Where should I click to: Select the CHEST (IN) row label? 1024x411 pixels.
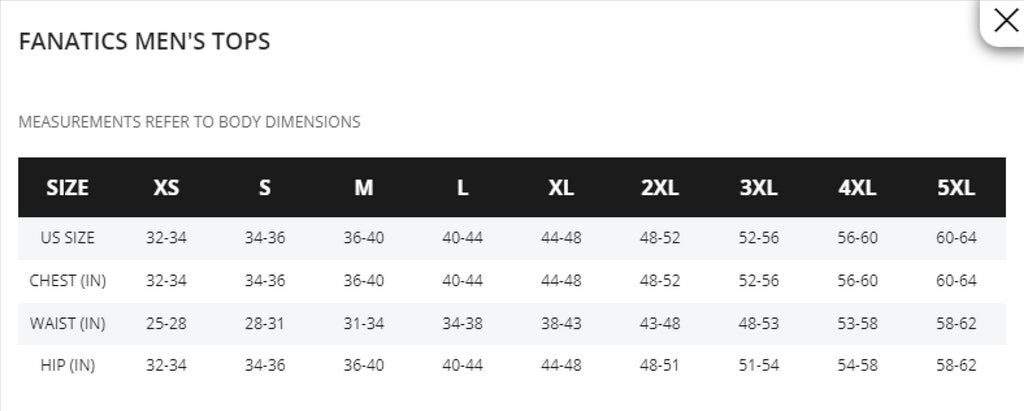[67, 281]
